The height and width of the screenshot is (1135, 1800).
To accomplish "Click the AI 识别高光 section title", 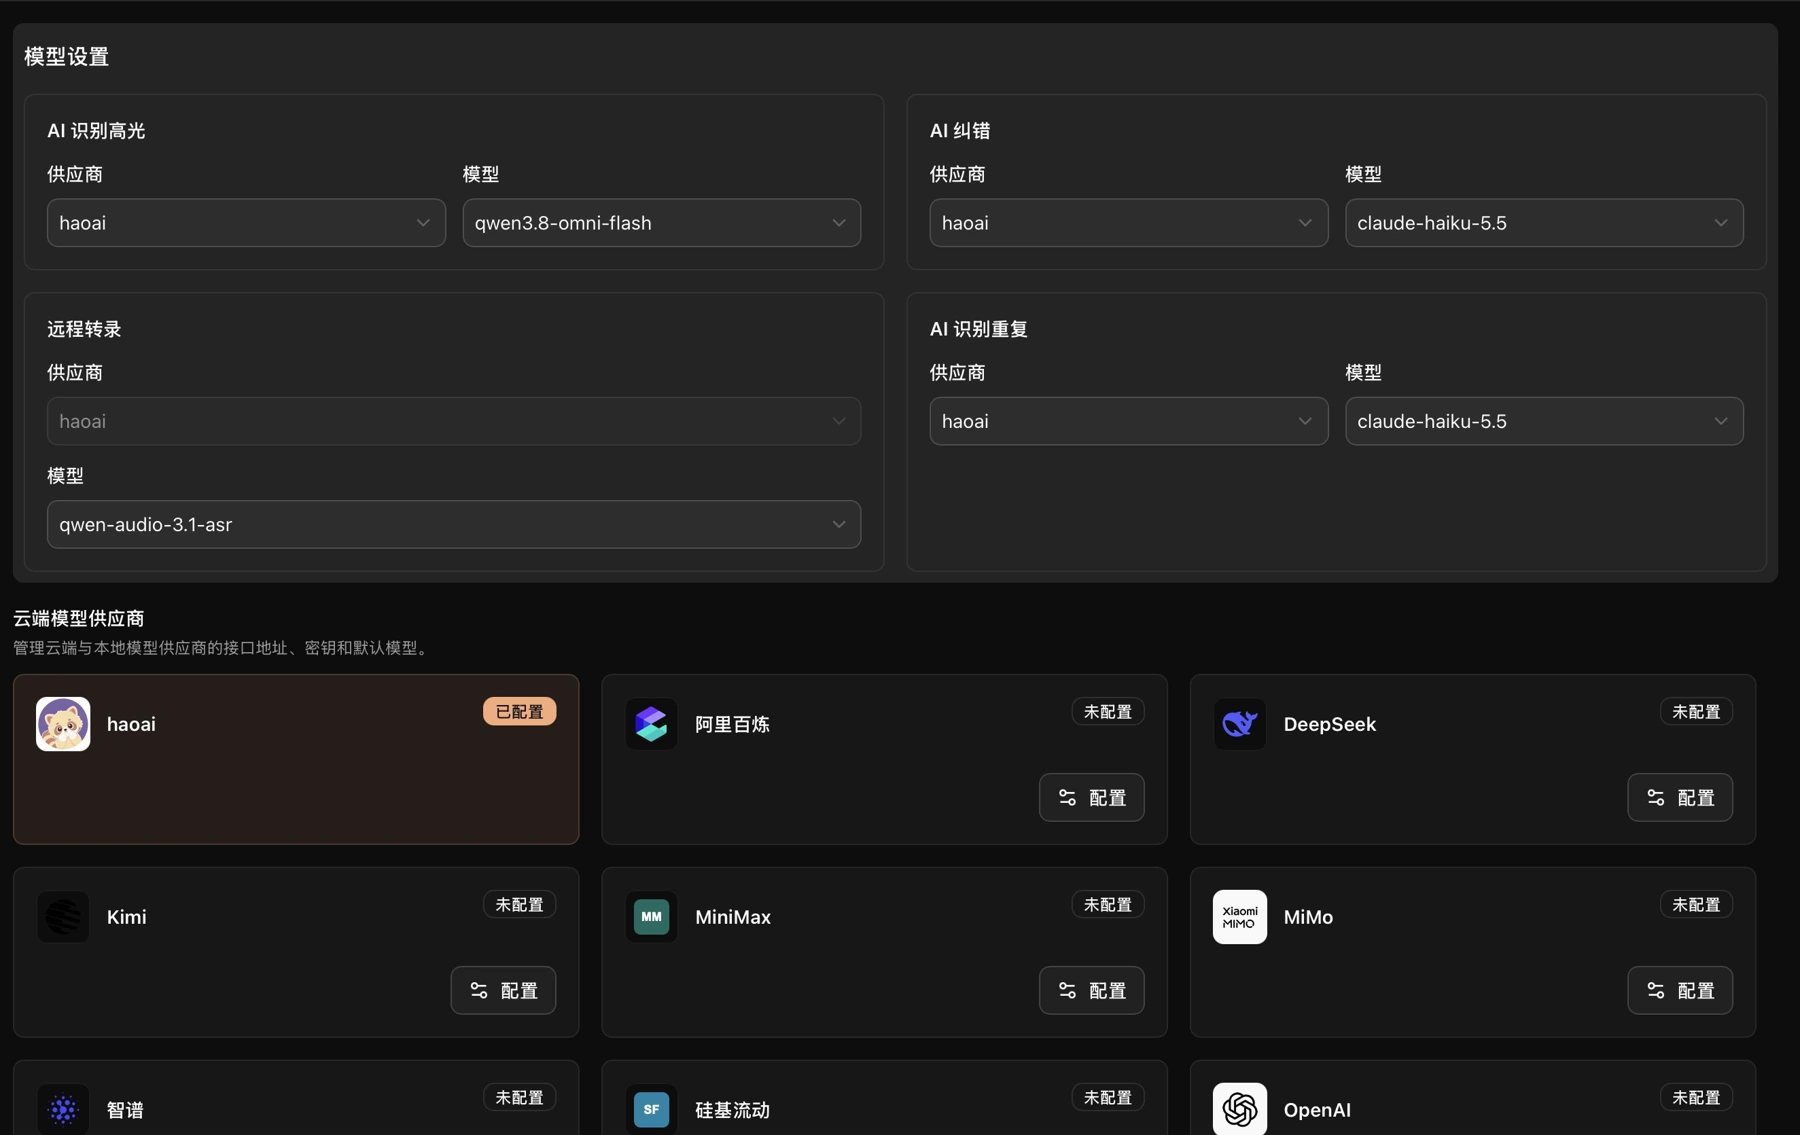I will [x=96, y=131].
